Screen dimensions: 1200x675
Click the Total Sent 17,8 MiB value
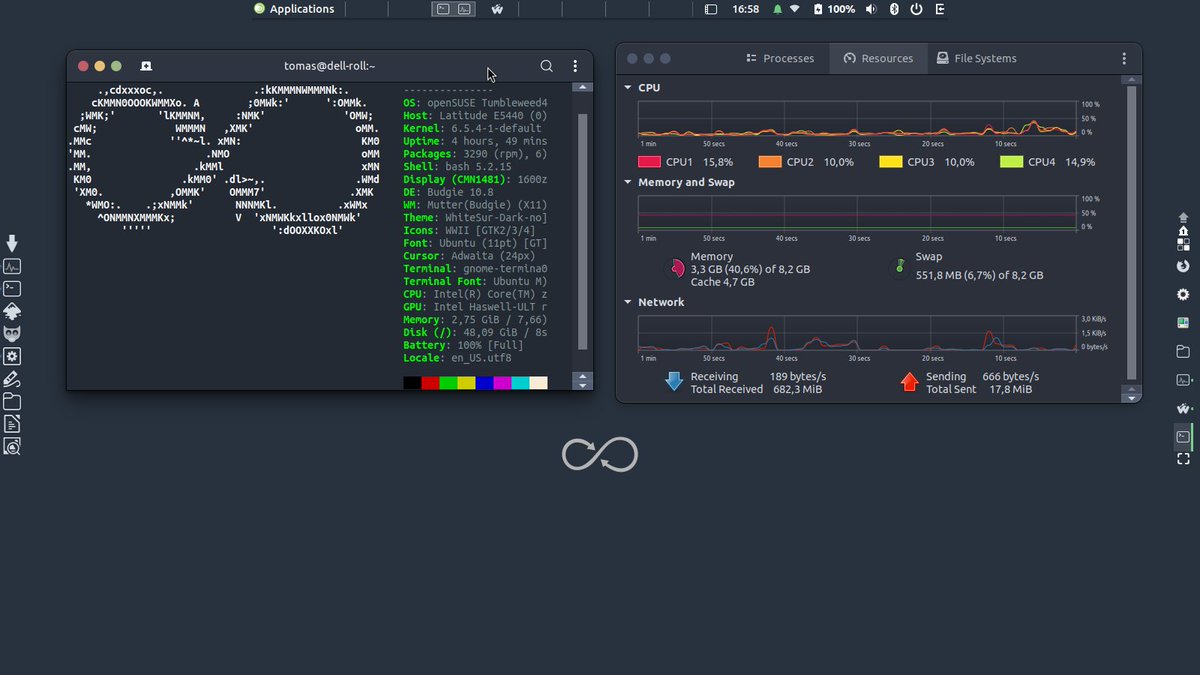(x=1009, y=390)
